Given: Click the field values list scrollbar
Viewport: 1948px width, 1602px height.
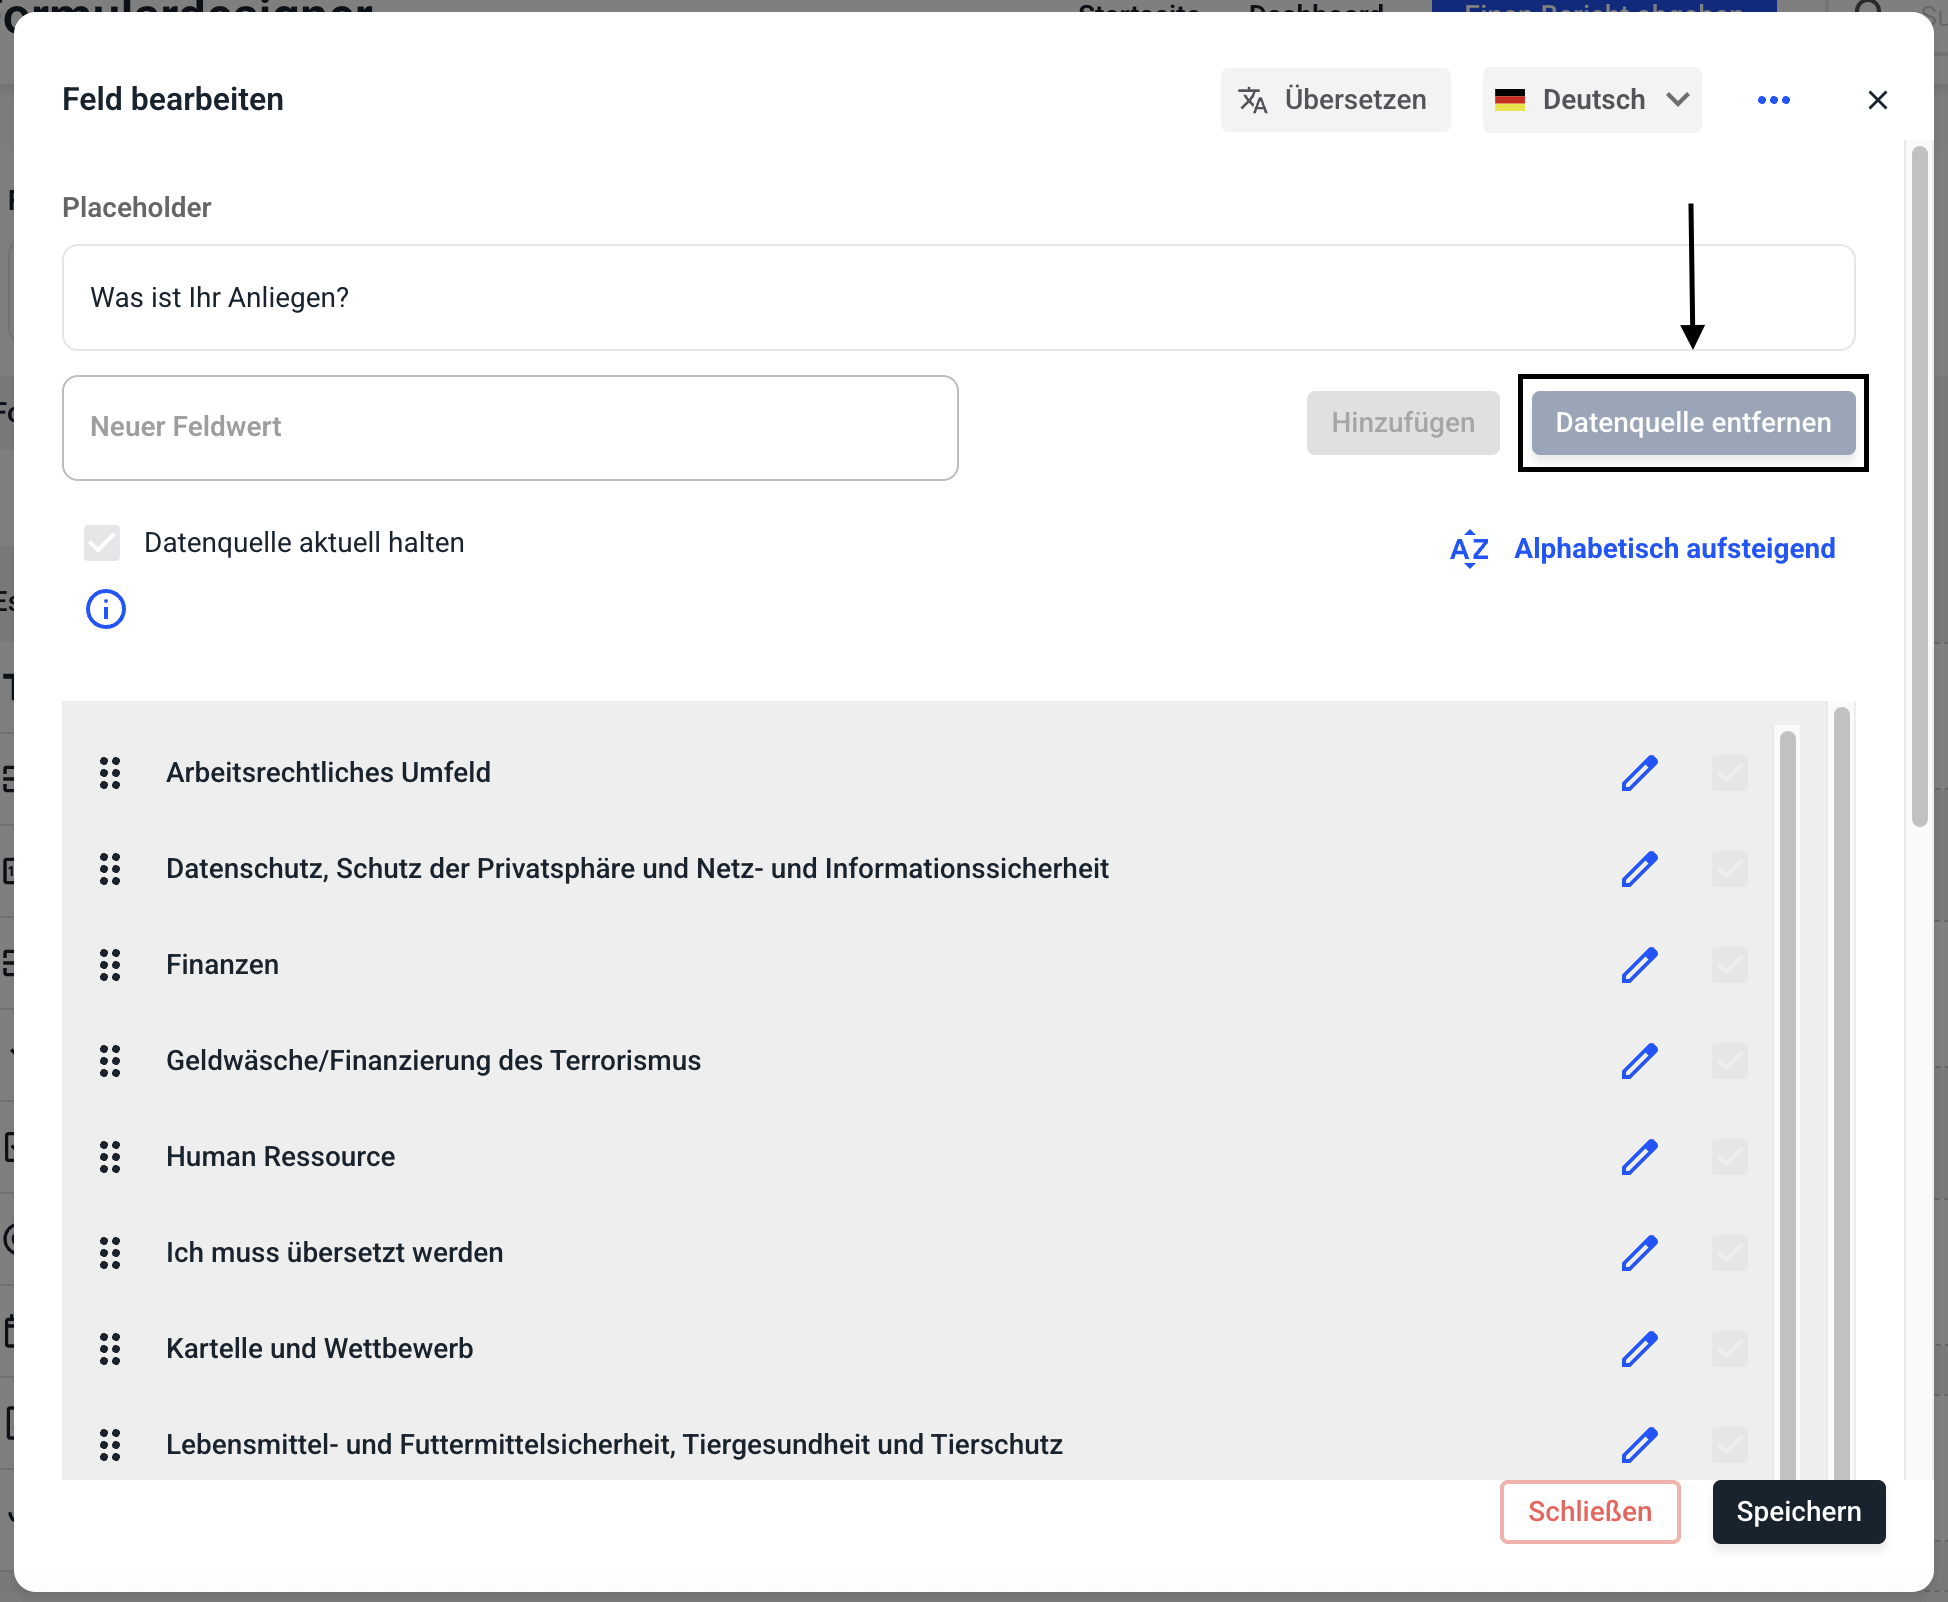Looking at the screenshot, I should (1788, 1100).
